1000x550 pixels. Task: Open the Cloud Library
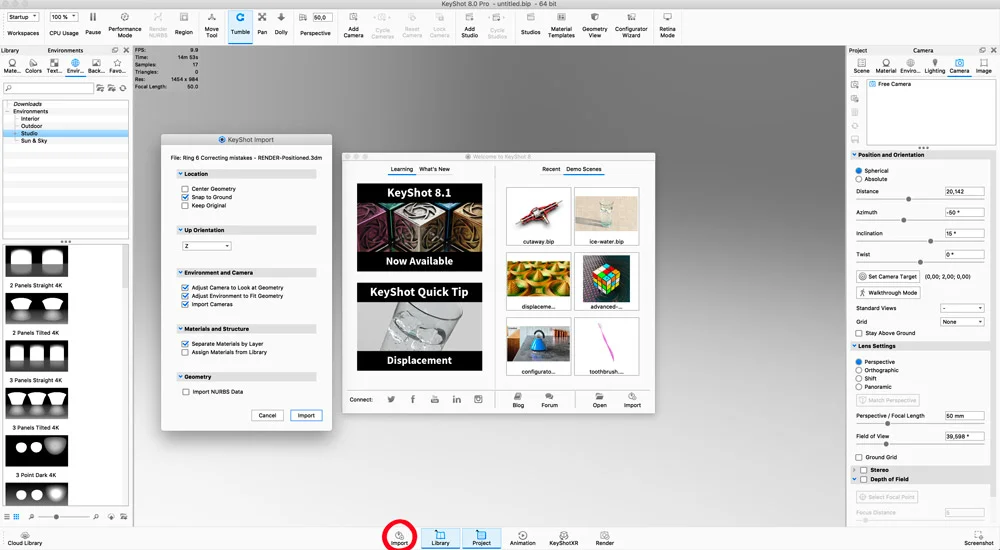point(25,538)
